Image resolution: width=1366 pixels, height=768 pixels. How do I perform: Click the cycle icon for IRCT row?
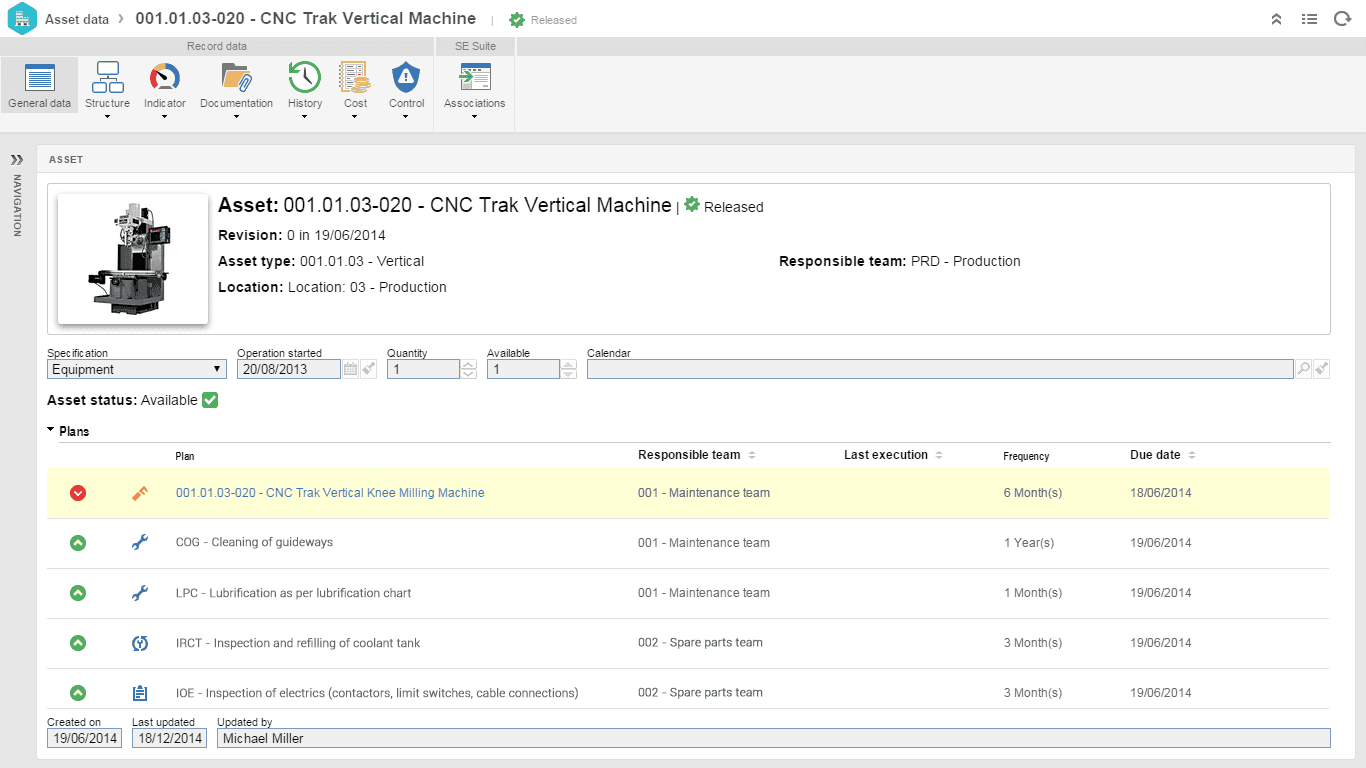tap(140, 643)
